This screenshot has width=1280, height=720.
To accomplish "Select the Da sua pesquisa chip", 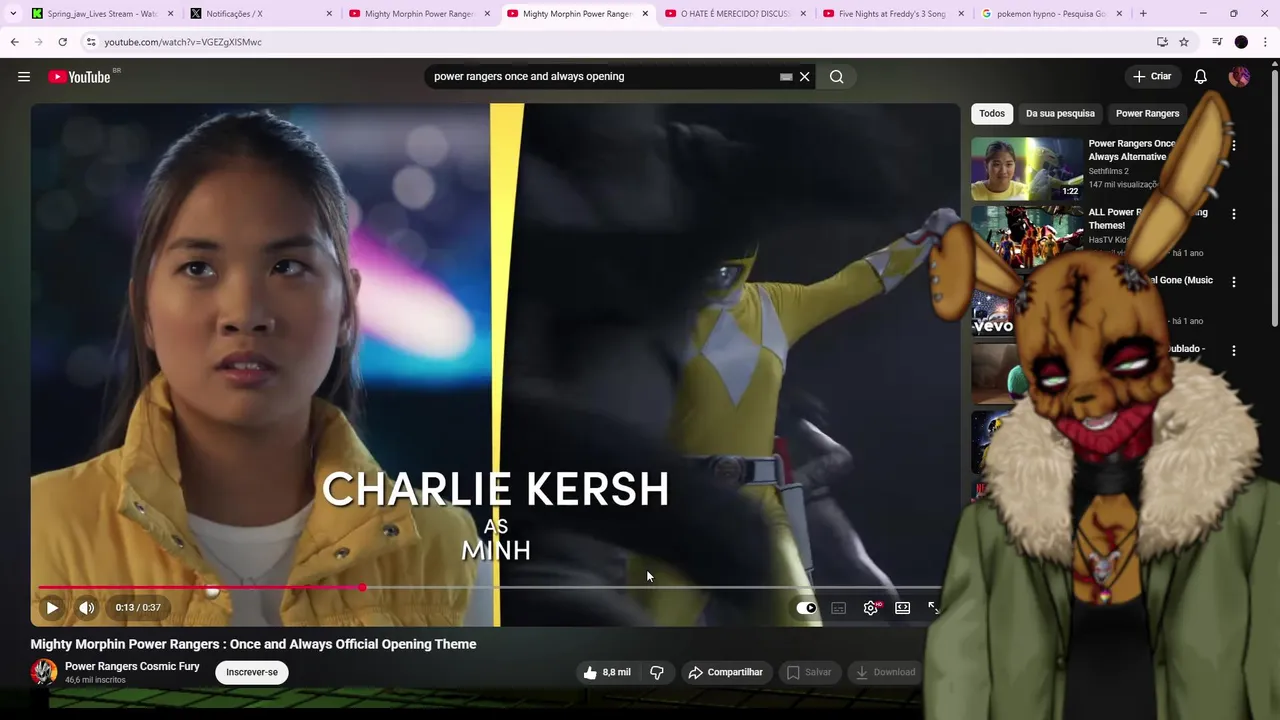I will 1060,113.
